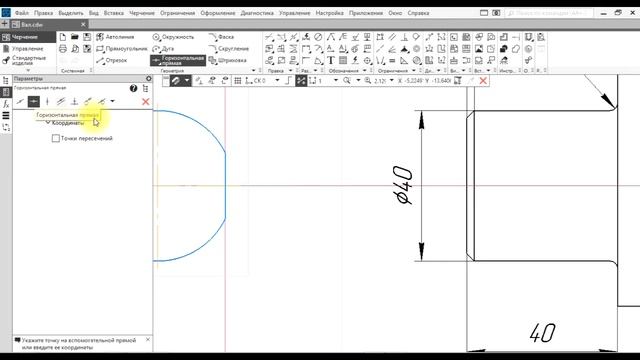Open the Оформление menu
Image resolution: width=640 pixels, height=360 pixels.
pyautogui.click(x=218, y=13)
